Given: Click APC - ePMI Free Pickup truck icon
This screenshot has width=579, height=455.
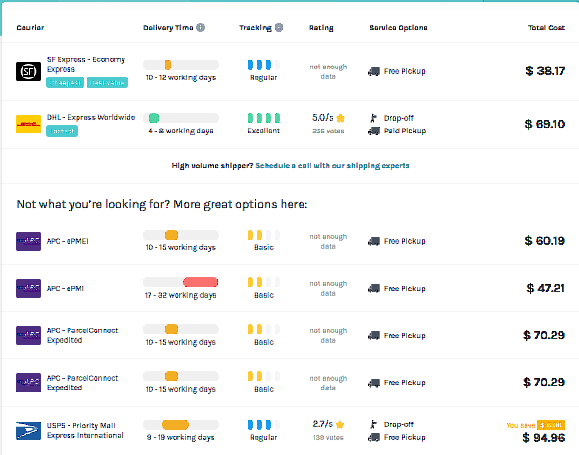Looking at the screenshot, I should (x=374, y=288).
